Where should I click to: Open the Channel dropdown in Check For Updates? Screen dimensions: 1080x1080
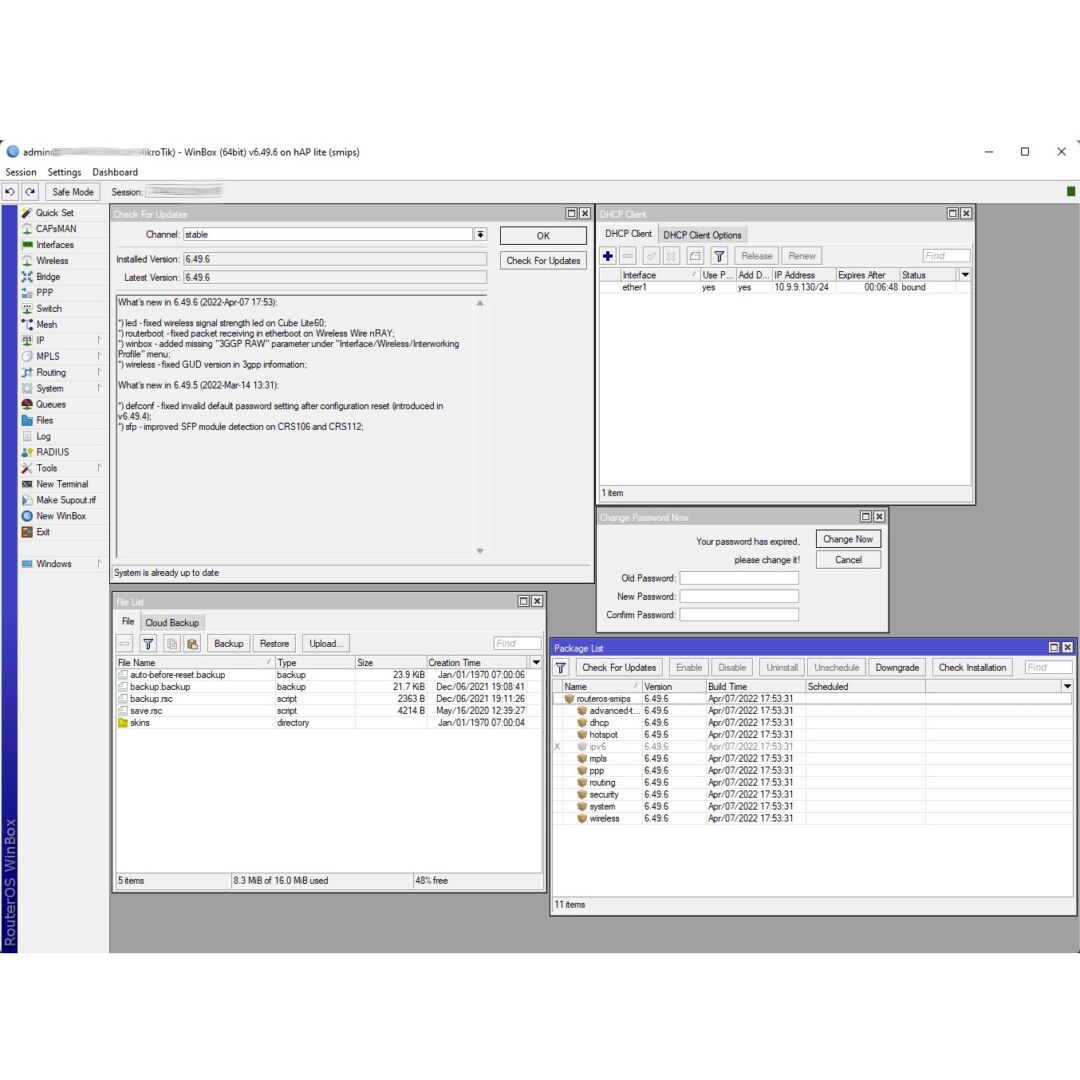pyautogui.click(x=480, y=235)
